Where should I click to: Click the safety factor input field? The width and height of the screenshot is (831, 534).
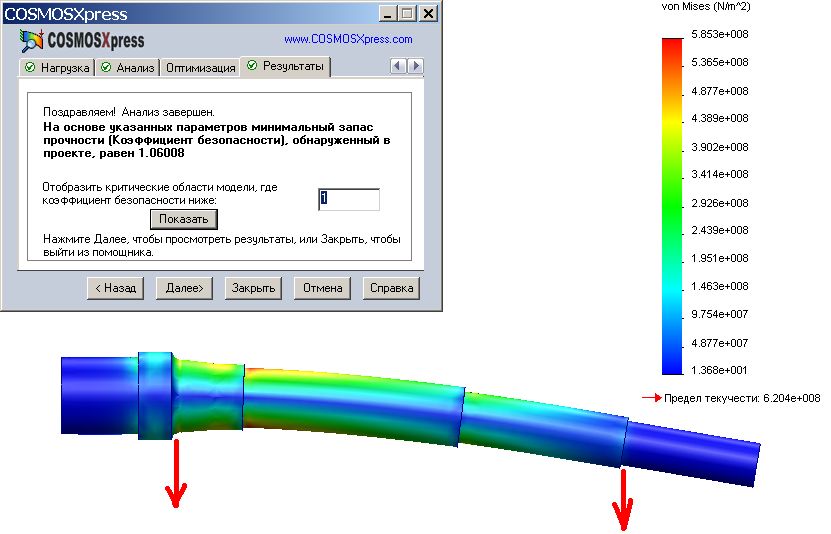click(349, 199)
